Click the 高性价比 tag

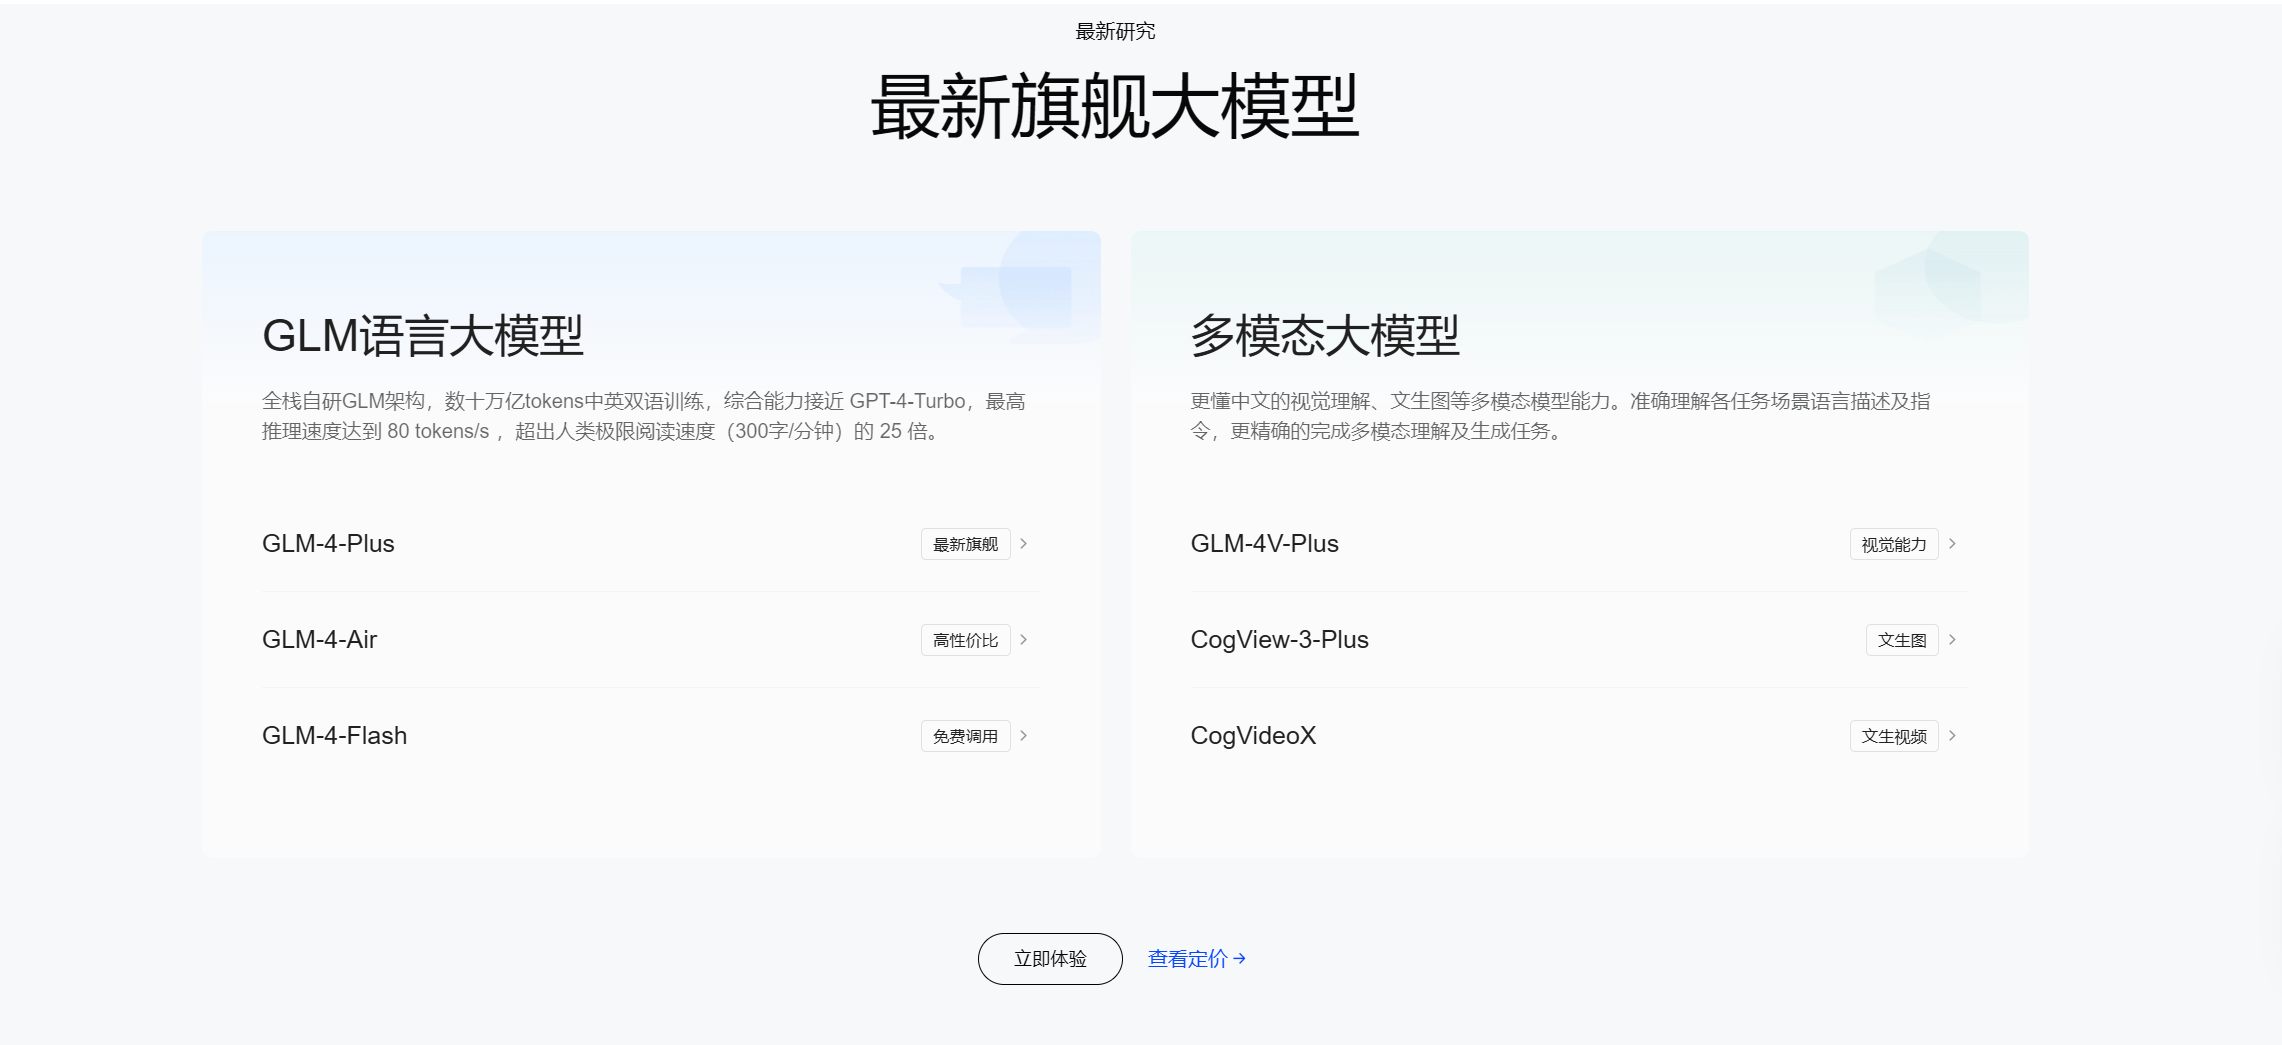[x=965, y=640]
